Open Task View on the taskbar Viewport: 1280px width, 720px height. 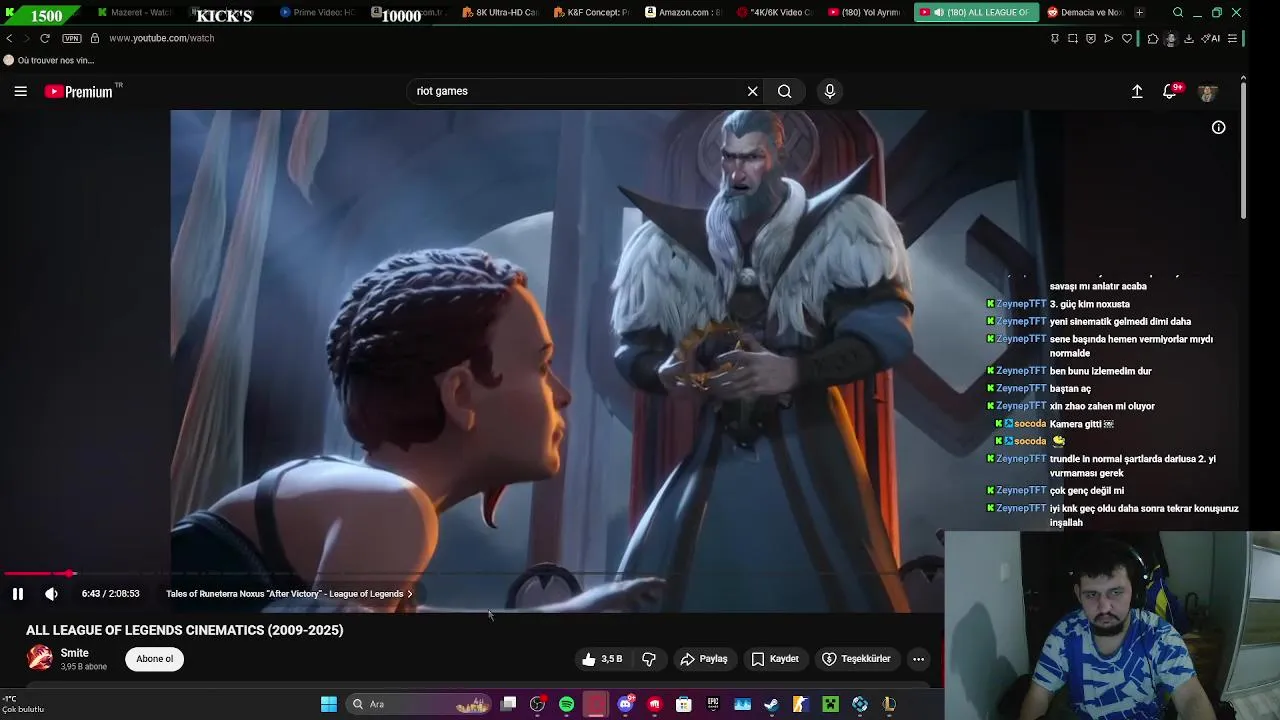click(x=508, y=704)
